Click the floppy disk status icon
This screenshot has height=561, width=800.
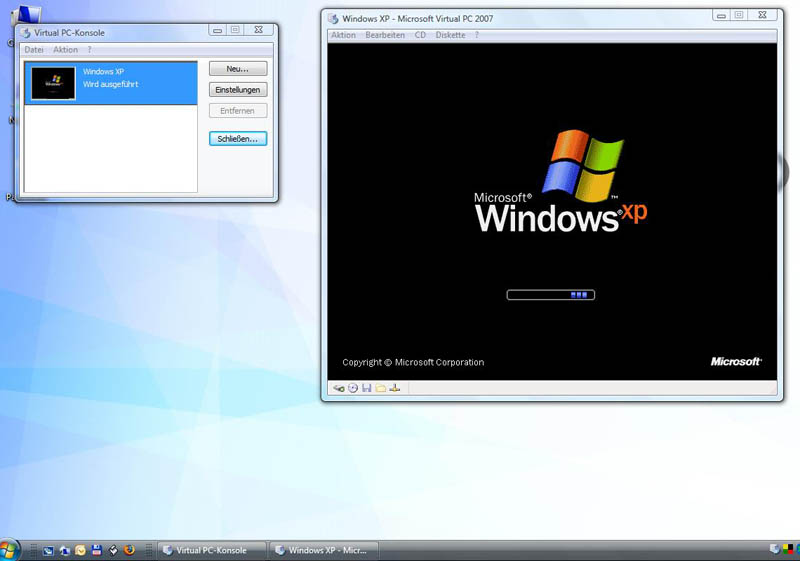click(x=367, y=388)
